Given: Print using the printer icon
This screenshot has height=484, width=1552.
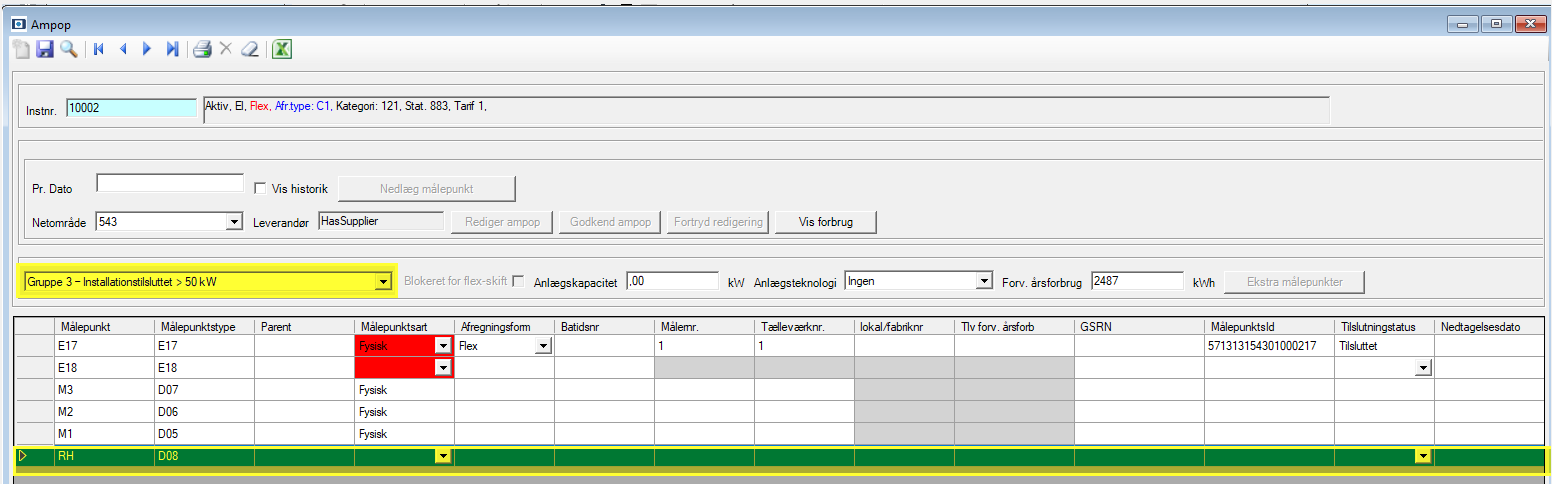Looking at the screenshot, I should (x=202, y=49).
